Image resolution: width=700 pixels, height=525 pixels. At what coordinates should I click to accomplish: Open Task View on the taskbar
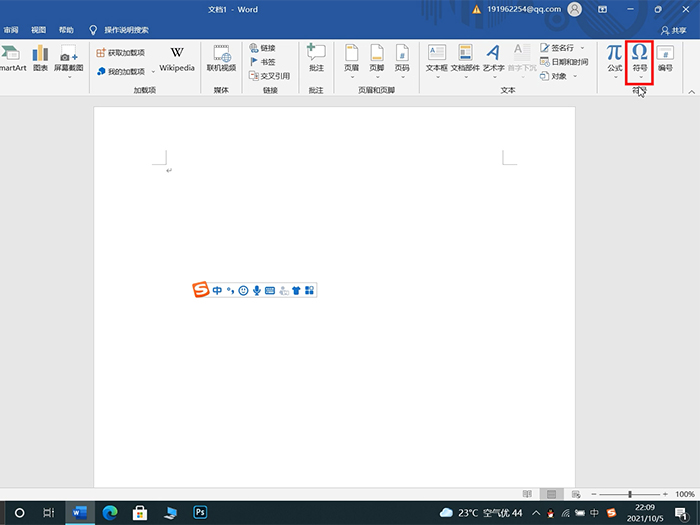click(49, 512)
